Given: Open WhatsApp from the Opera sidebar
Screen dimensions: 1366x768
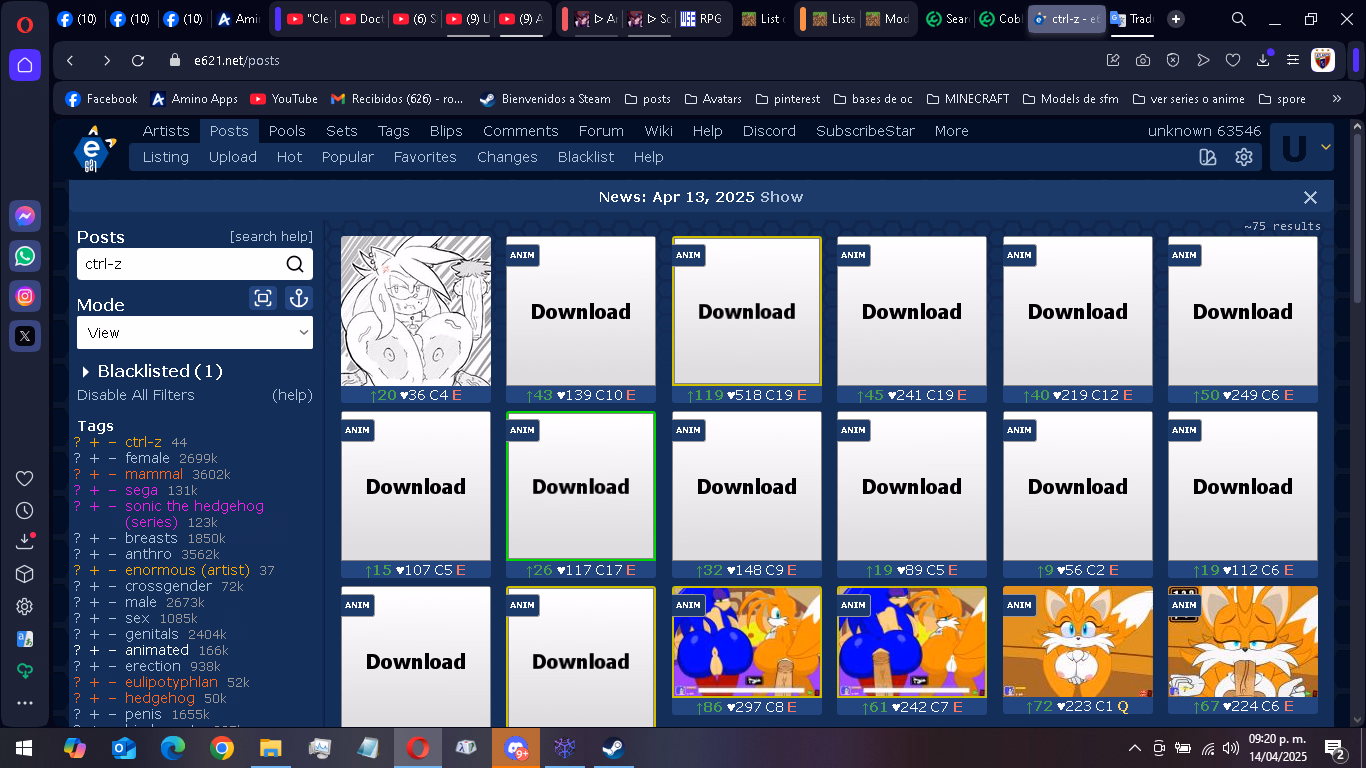Looking at the screenshot, I should coord(25,256).
